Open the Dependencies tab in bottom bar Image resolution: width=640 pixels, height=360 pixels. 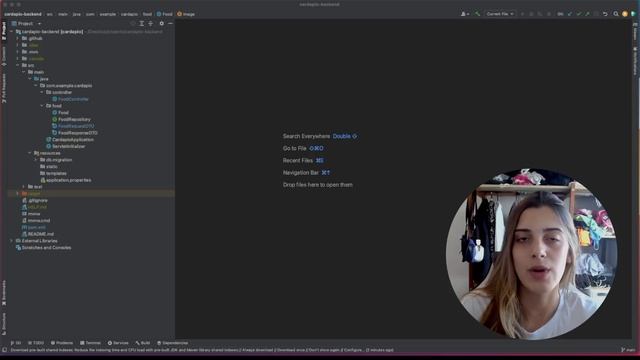coord(173,343)
